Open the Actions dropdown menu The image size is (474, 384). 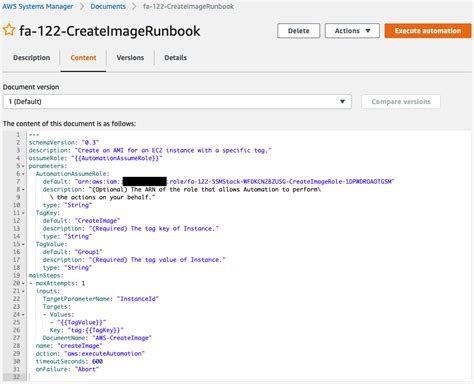click(352, 31)
